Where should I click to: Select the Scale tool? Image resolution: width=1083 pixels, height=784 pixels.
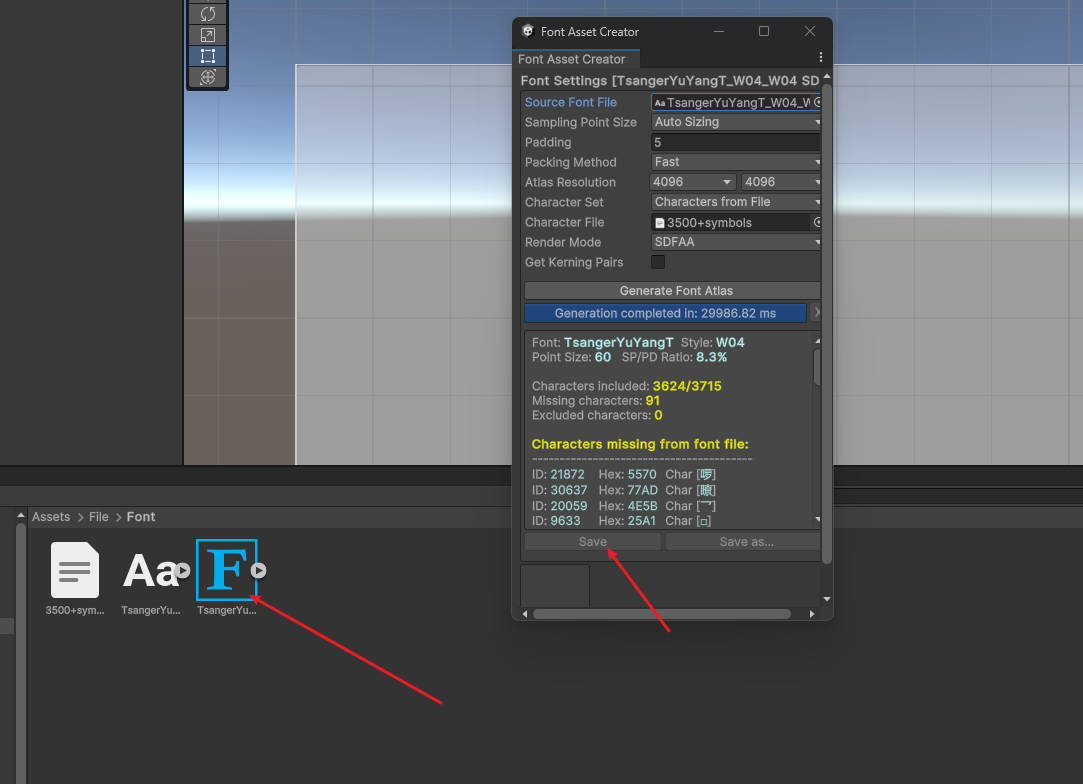point(207,35)
